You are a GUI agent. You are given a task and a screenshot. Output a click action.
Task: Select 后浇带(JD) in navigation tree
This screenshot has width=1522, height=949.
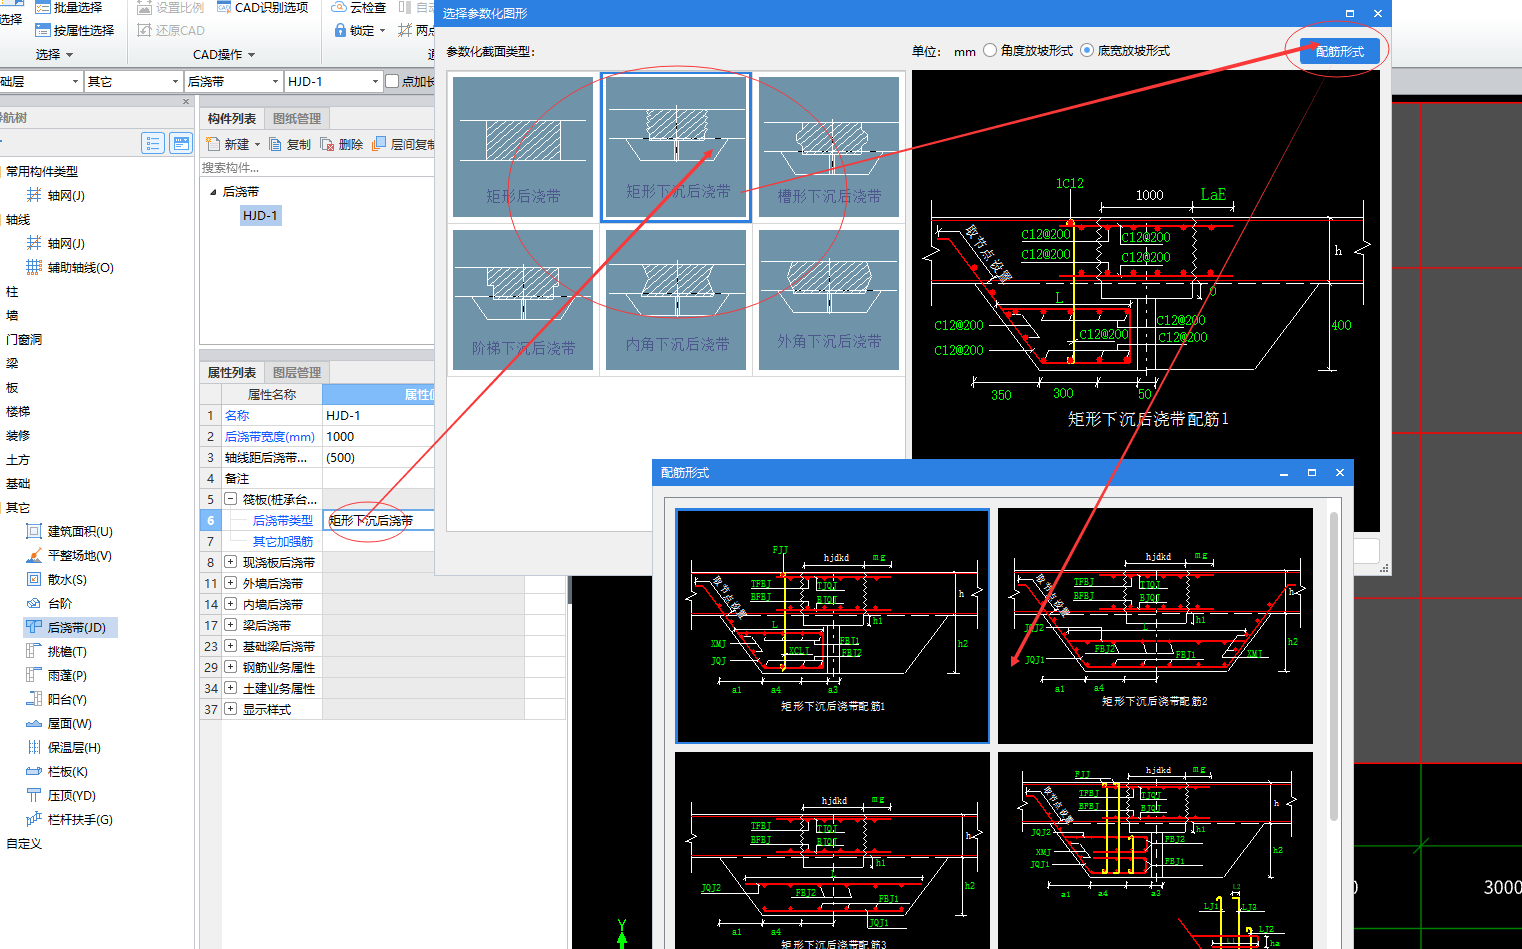pos(70,627)
